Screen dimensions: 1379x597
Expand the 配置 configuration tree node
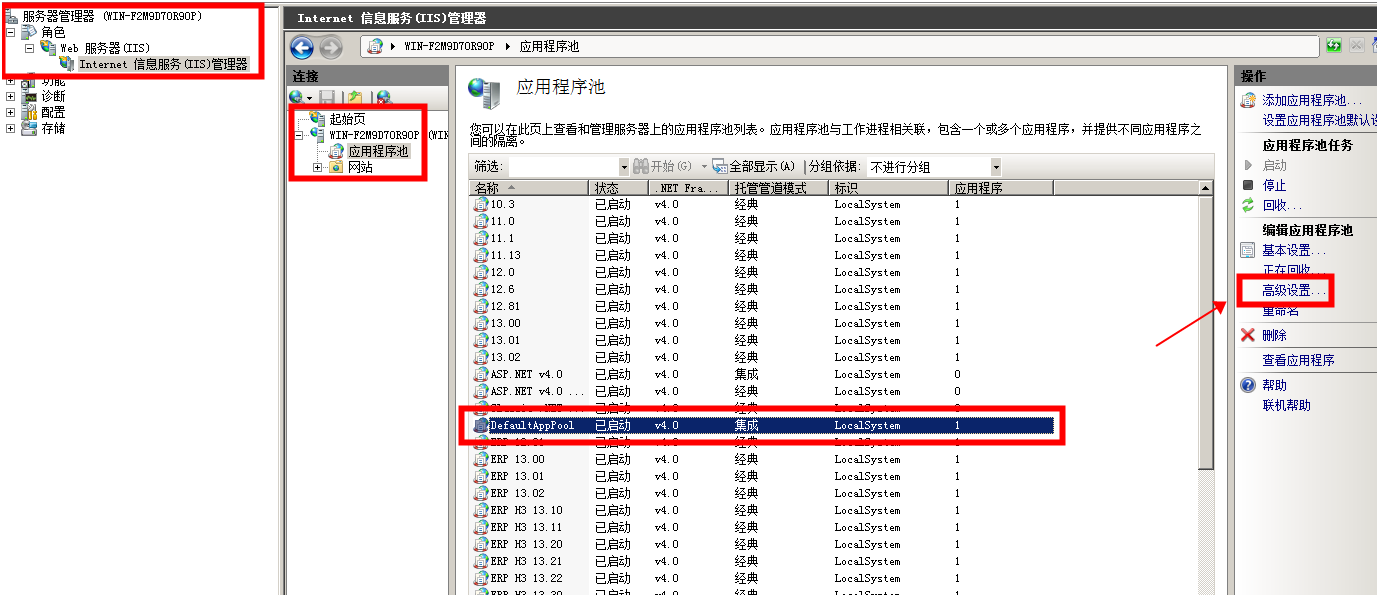click(x=11, y=112)
